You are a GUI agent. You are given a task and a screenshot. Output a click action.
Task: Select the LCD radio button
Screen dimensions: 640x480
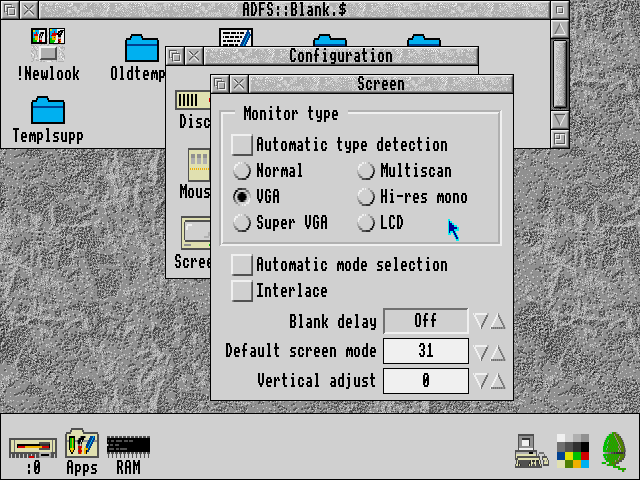click(x=366, y=223)
